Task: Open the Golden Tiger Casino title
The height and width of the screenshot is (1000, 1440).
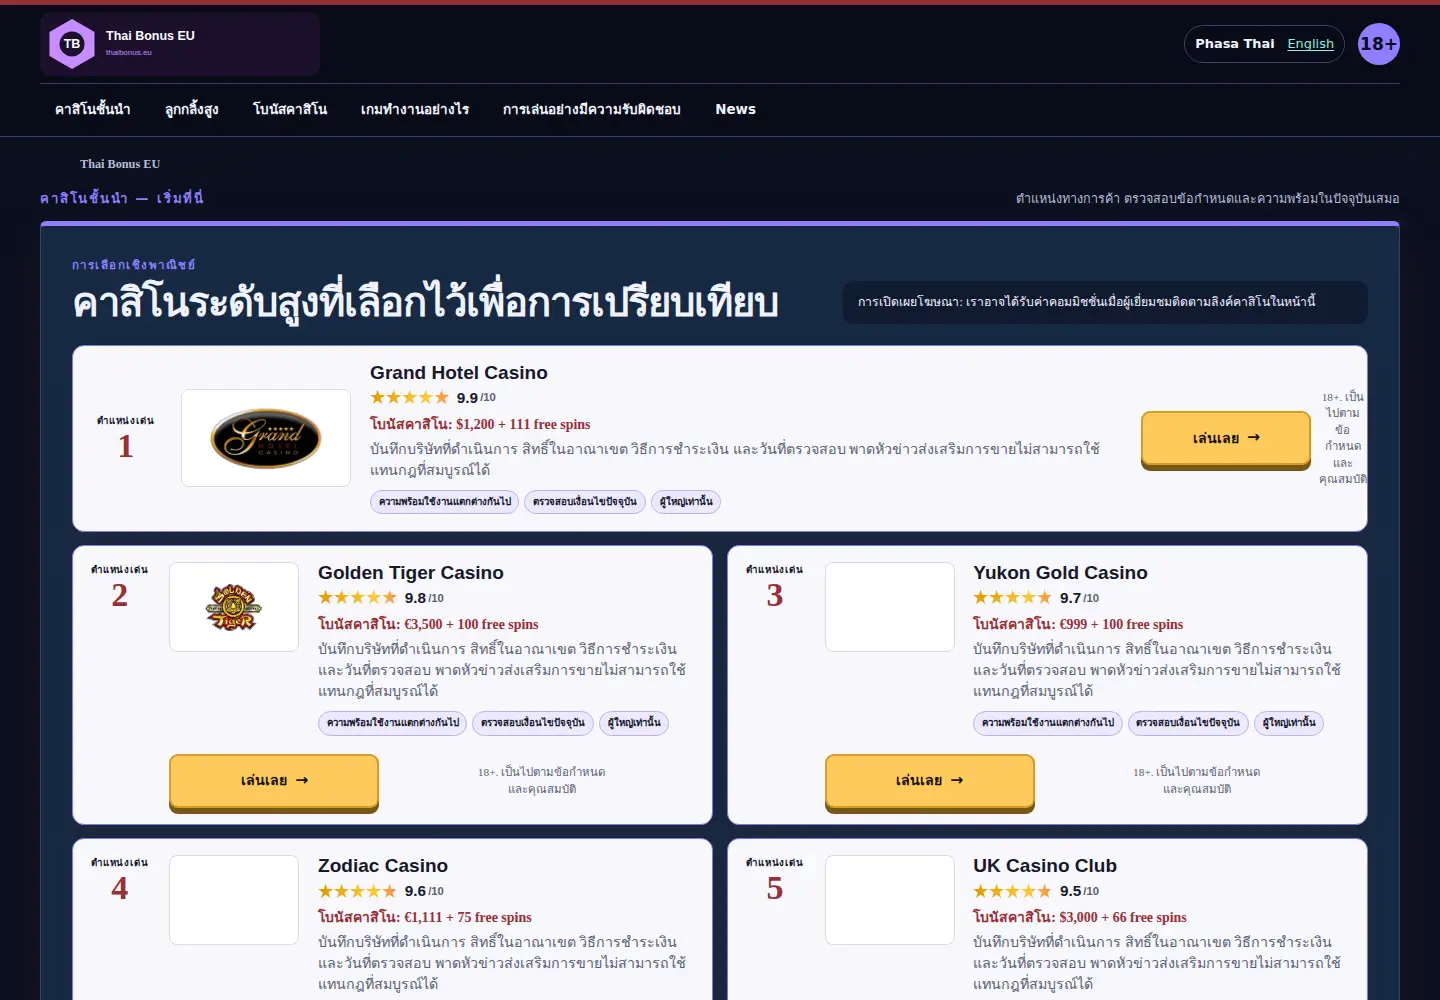Action: pyautogui.click(x=411, y=573)
